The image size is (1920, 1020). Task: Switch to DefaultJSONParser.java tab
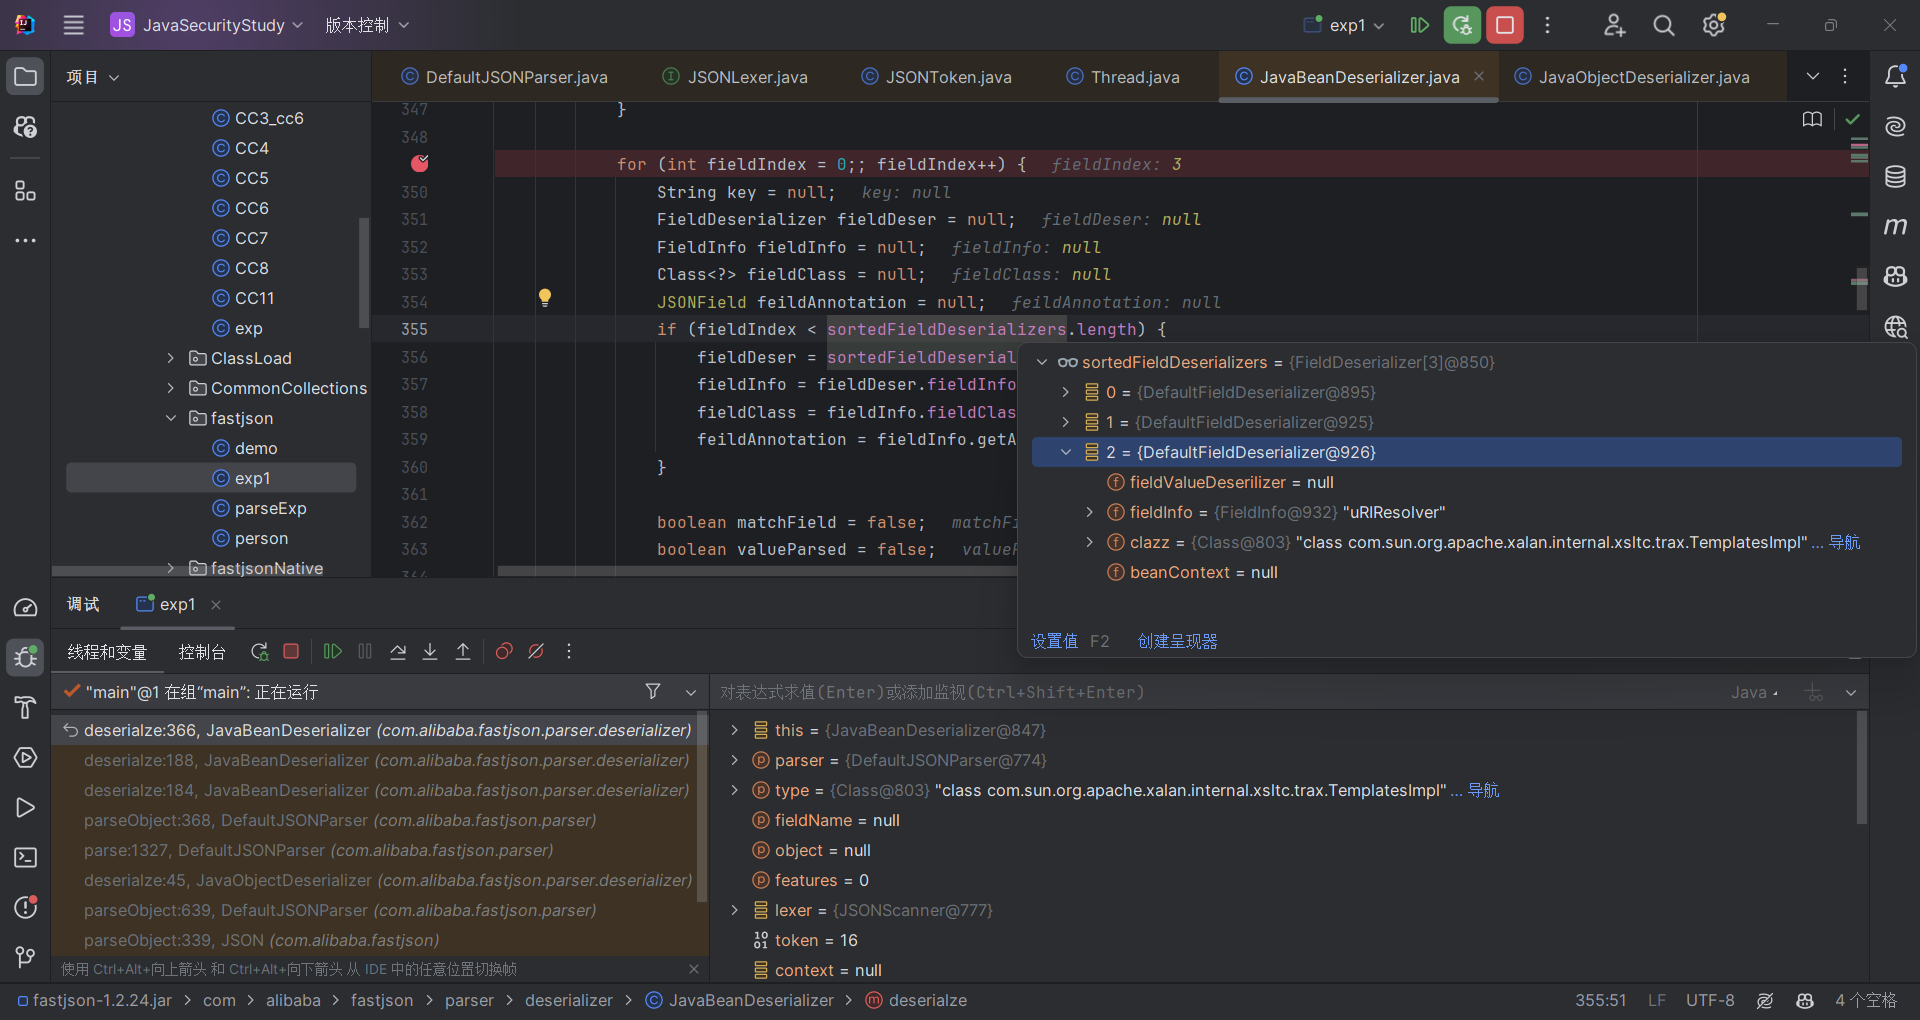point(505,77)
